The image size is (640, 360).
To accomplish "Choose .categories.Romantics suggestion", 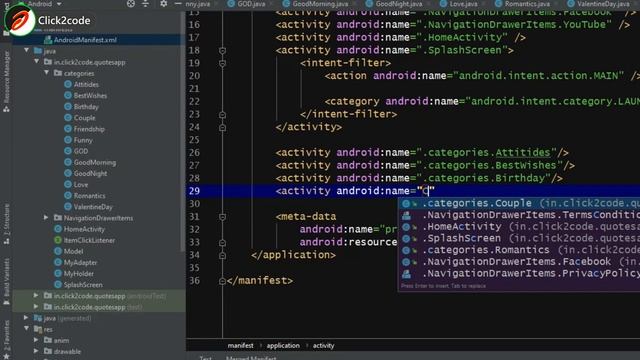I will (519, 250).
